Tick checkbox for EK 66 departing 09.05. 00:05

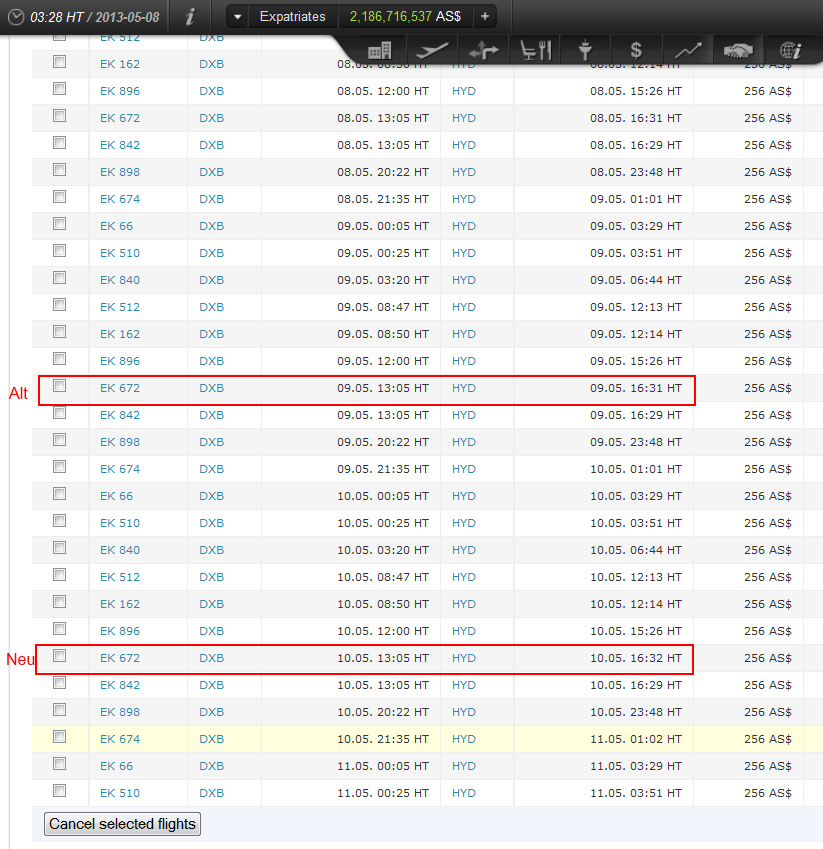[x=60, y=224]
